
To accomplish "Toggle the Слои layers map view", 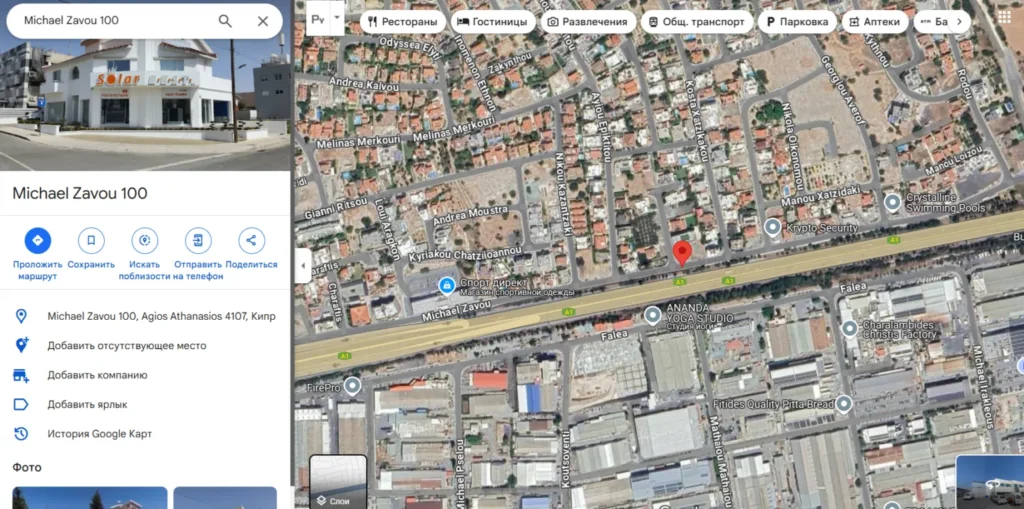I will pos(338,482).
